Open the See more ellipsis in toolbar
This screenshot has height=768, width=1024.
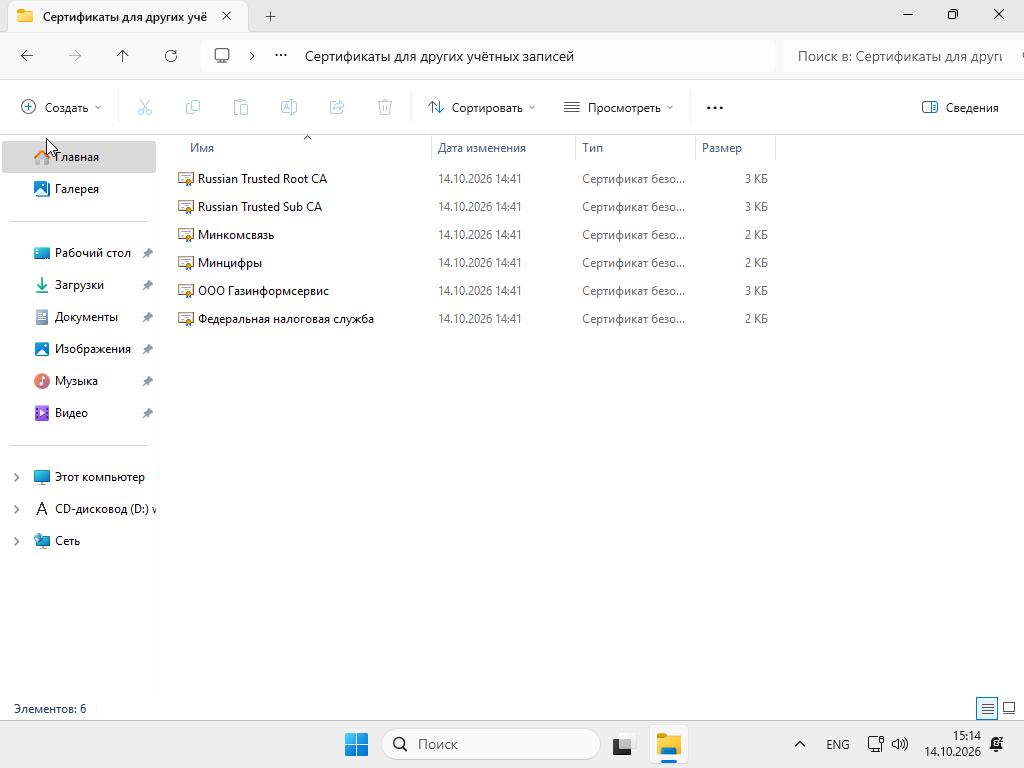715,108
